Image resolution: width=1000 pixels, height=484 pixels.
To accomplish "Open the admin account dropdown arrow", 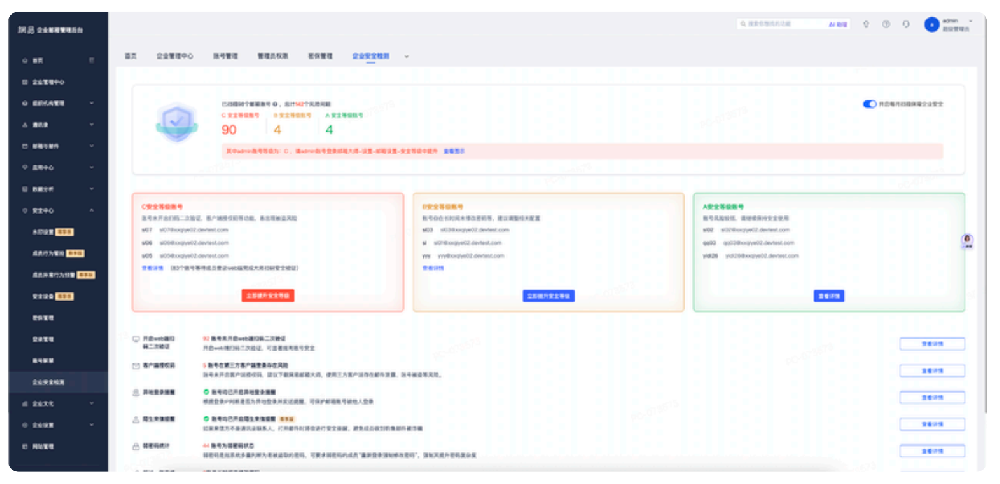I will [971, 21].
